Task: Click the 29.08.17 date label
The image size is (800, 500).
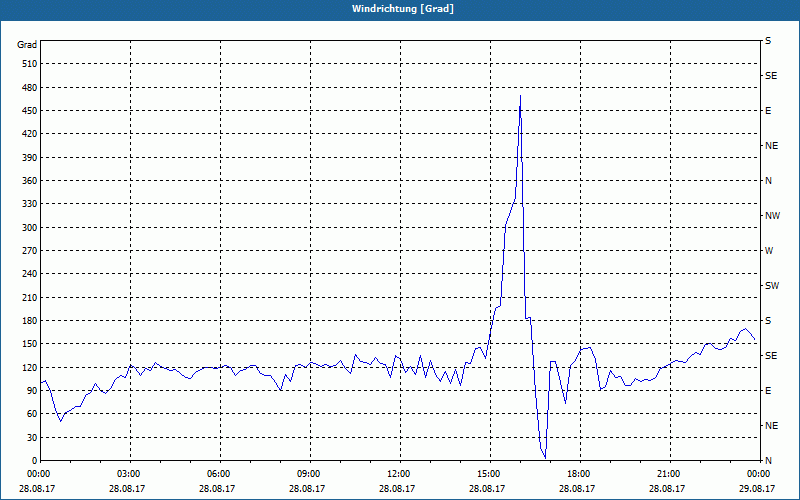Action: (x=757, y=488)
